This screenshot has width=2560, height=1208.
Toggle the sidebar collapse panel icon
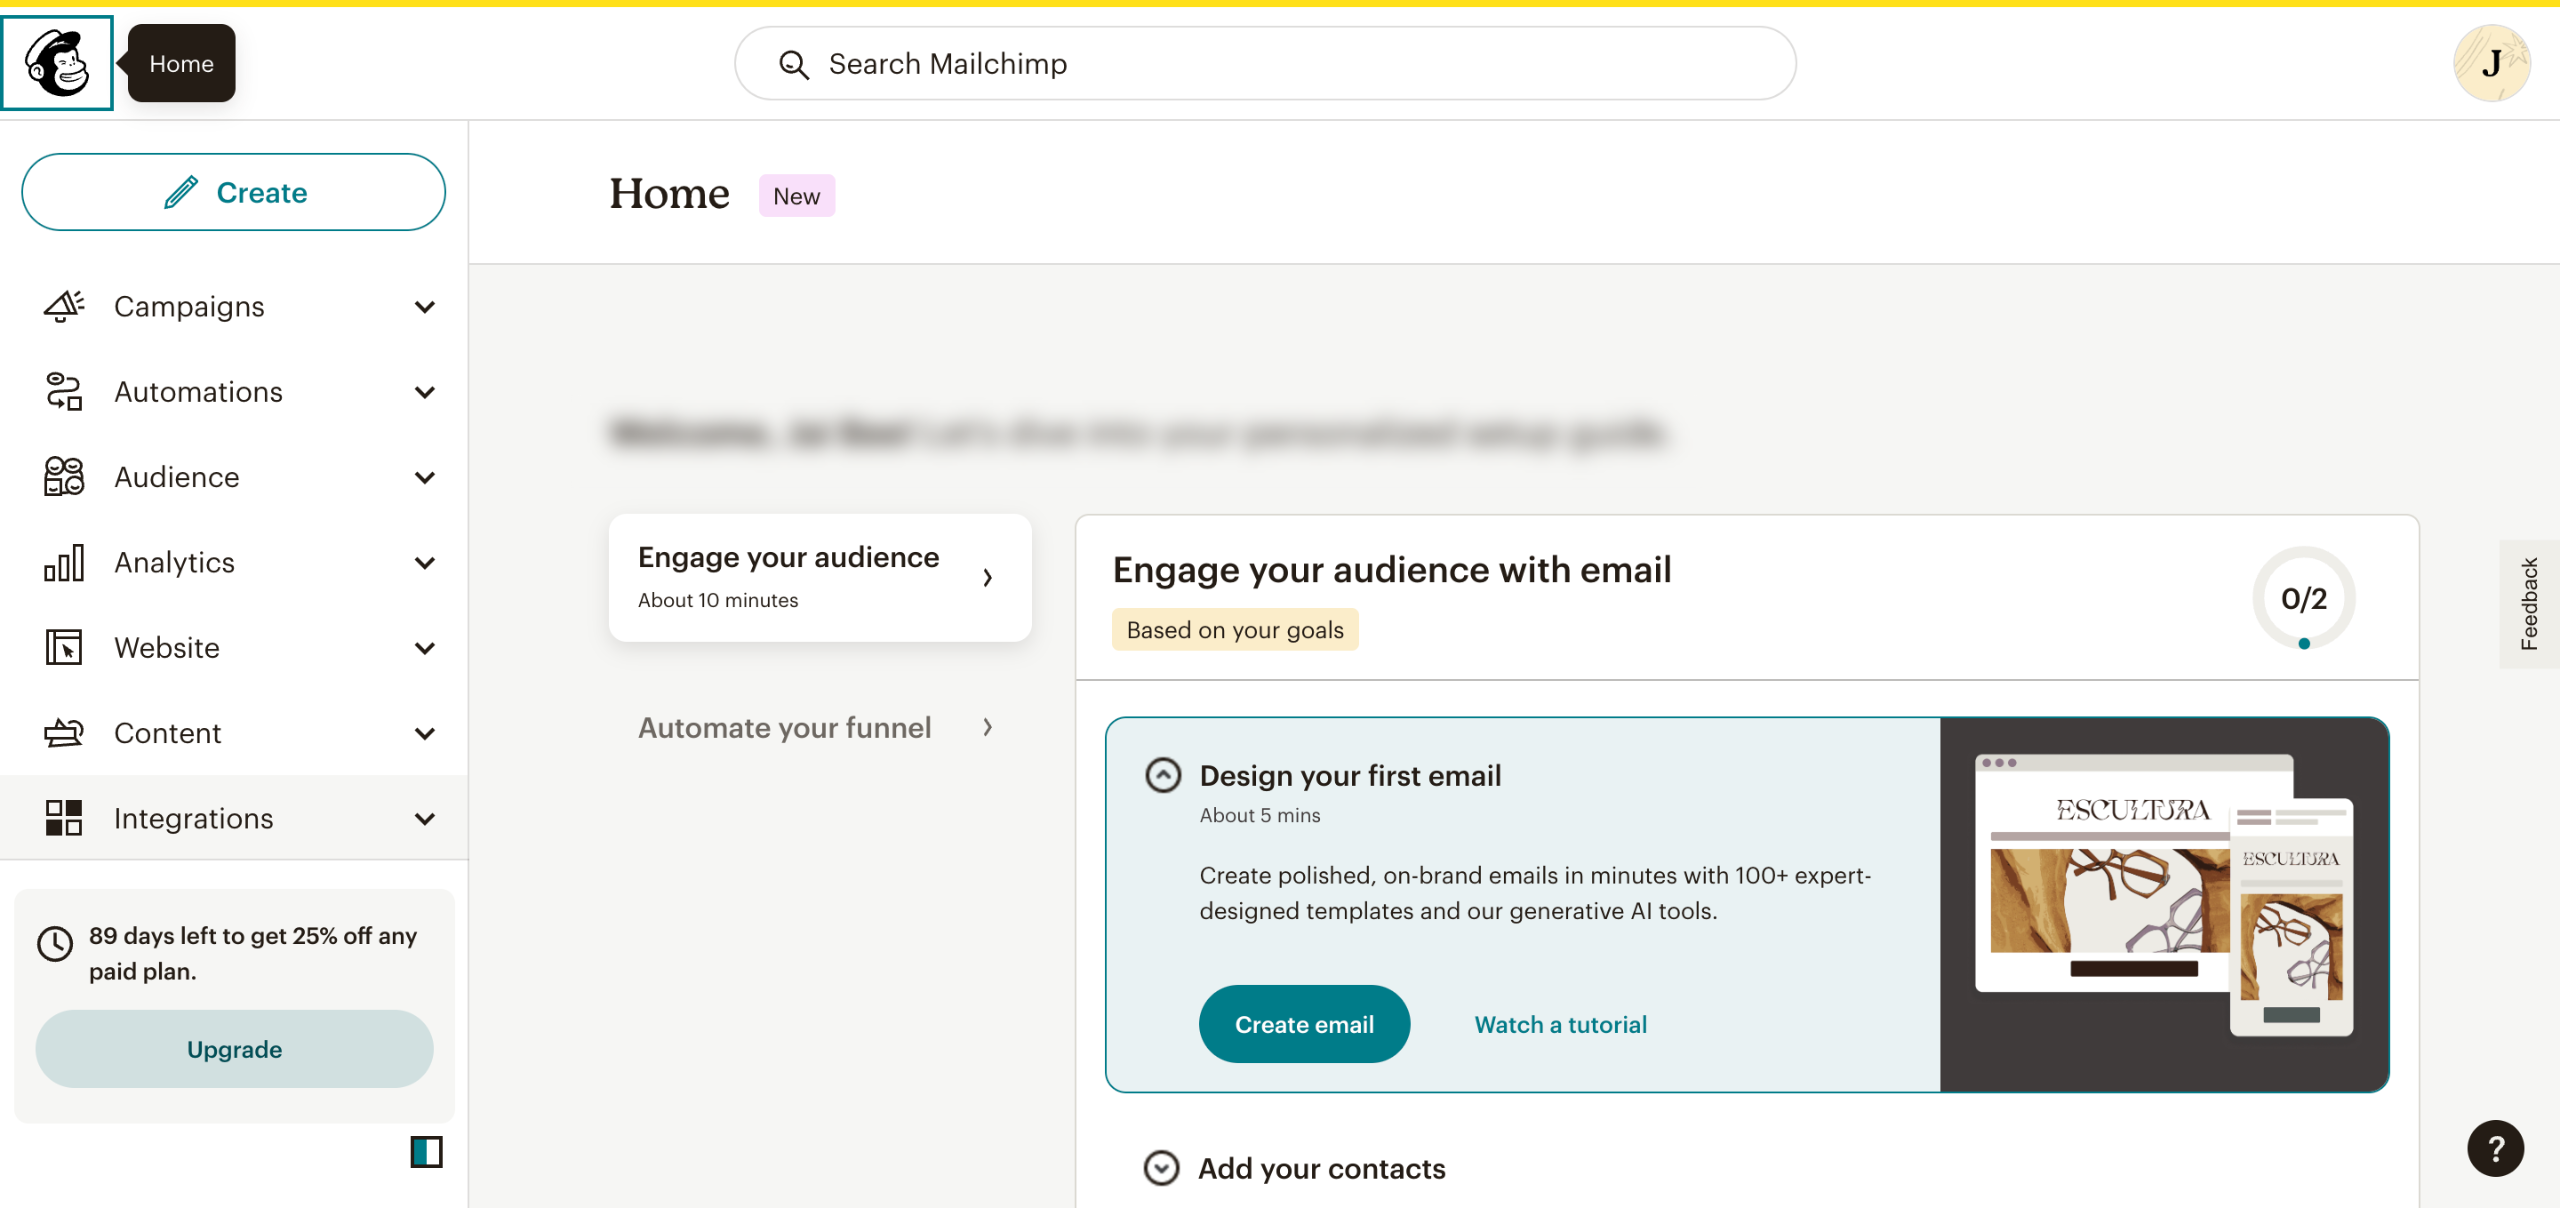click(426, 1152)
